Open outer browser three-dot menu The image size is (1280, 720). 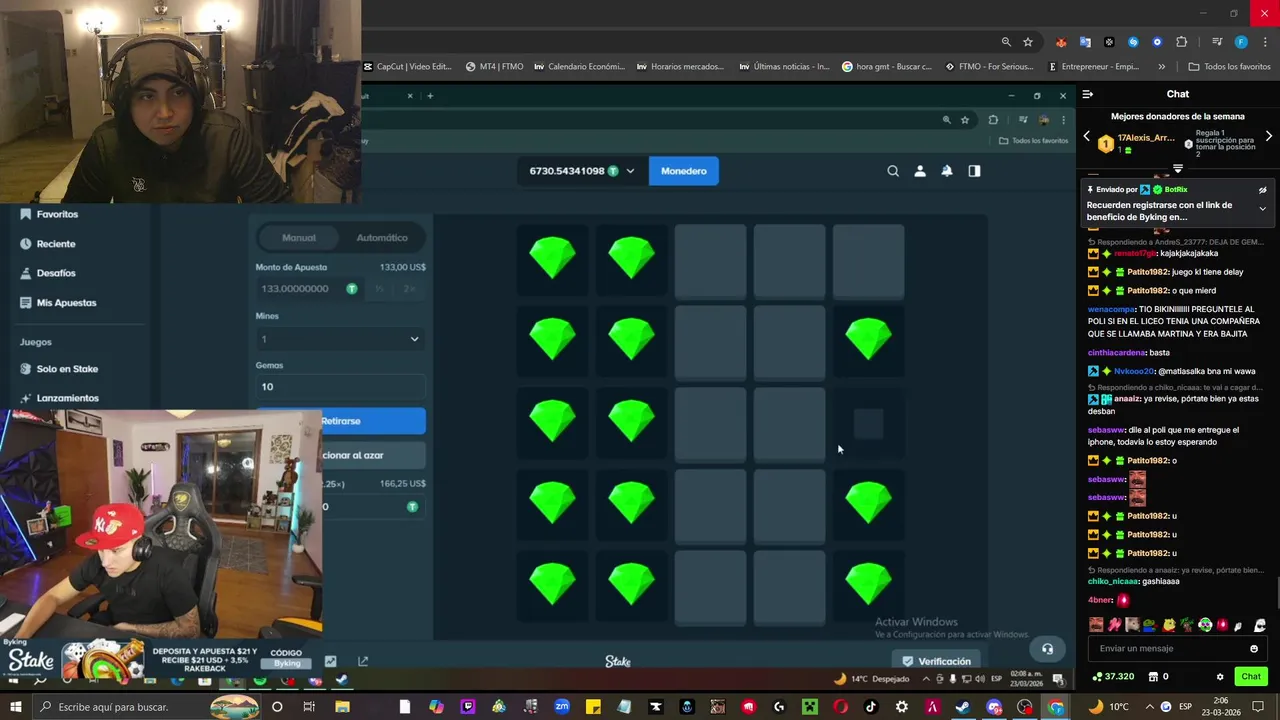pos(1265,42)
